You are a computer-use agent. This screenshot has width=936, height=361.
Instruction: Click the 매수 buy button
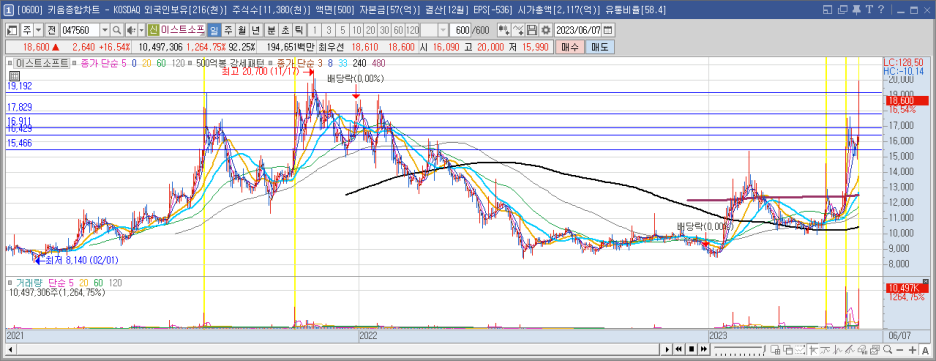coord(569,47)
